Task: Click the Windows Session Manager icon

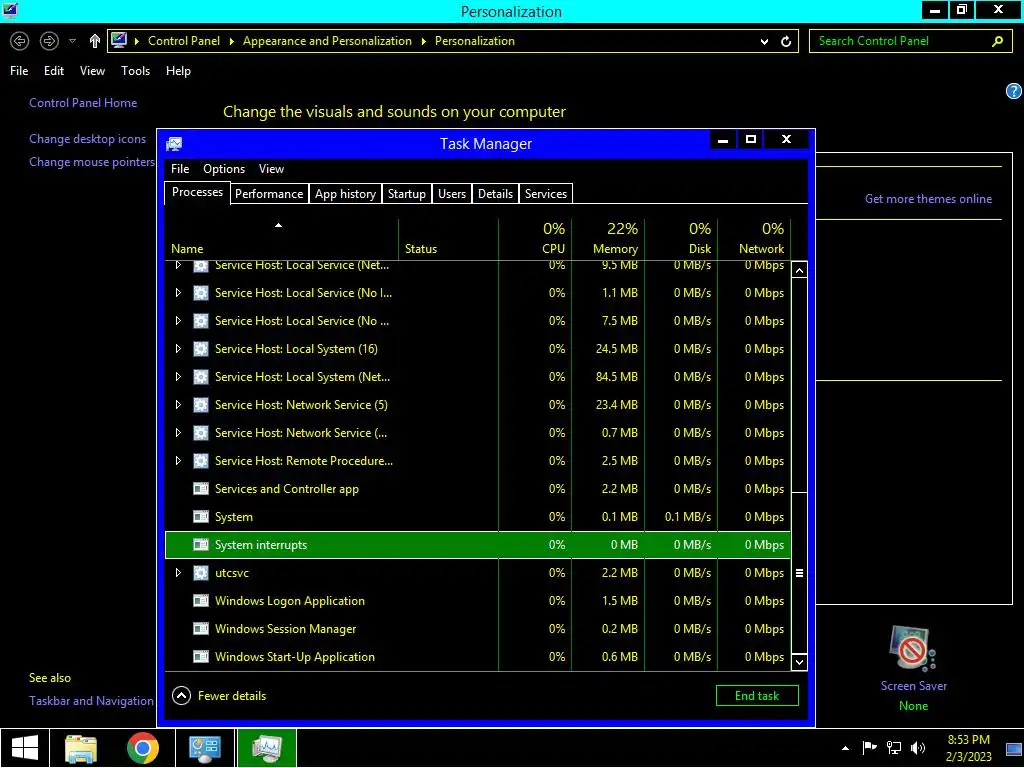Action: pos(200,629)
